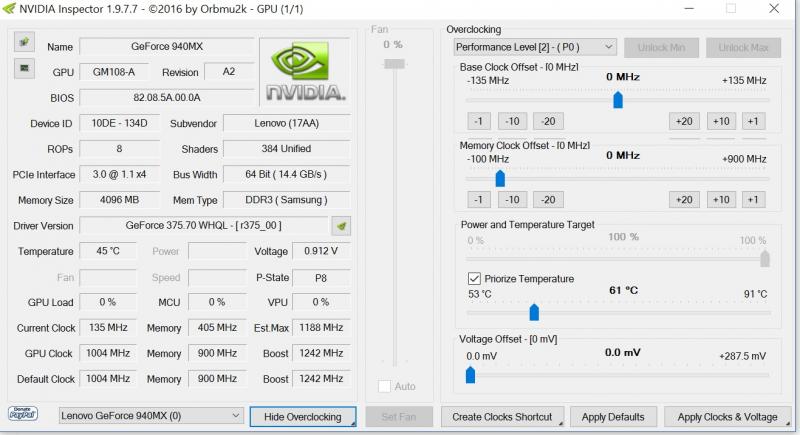Click the Driver Version field GeForce 375.70 WHQL
This screenshot has width=800, height=435.
pyautogui.click(x=204, y=225)
